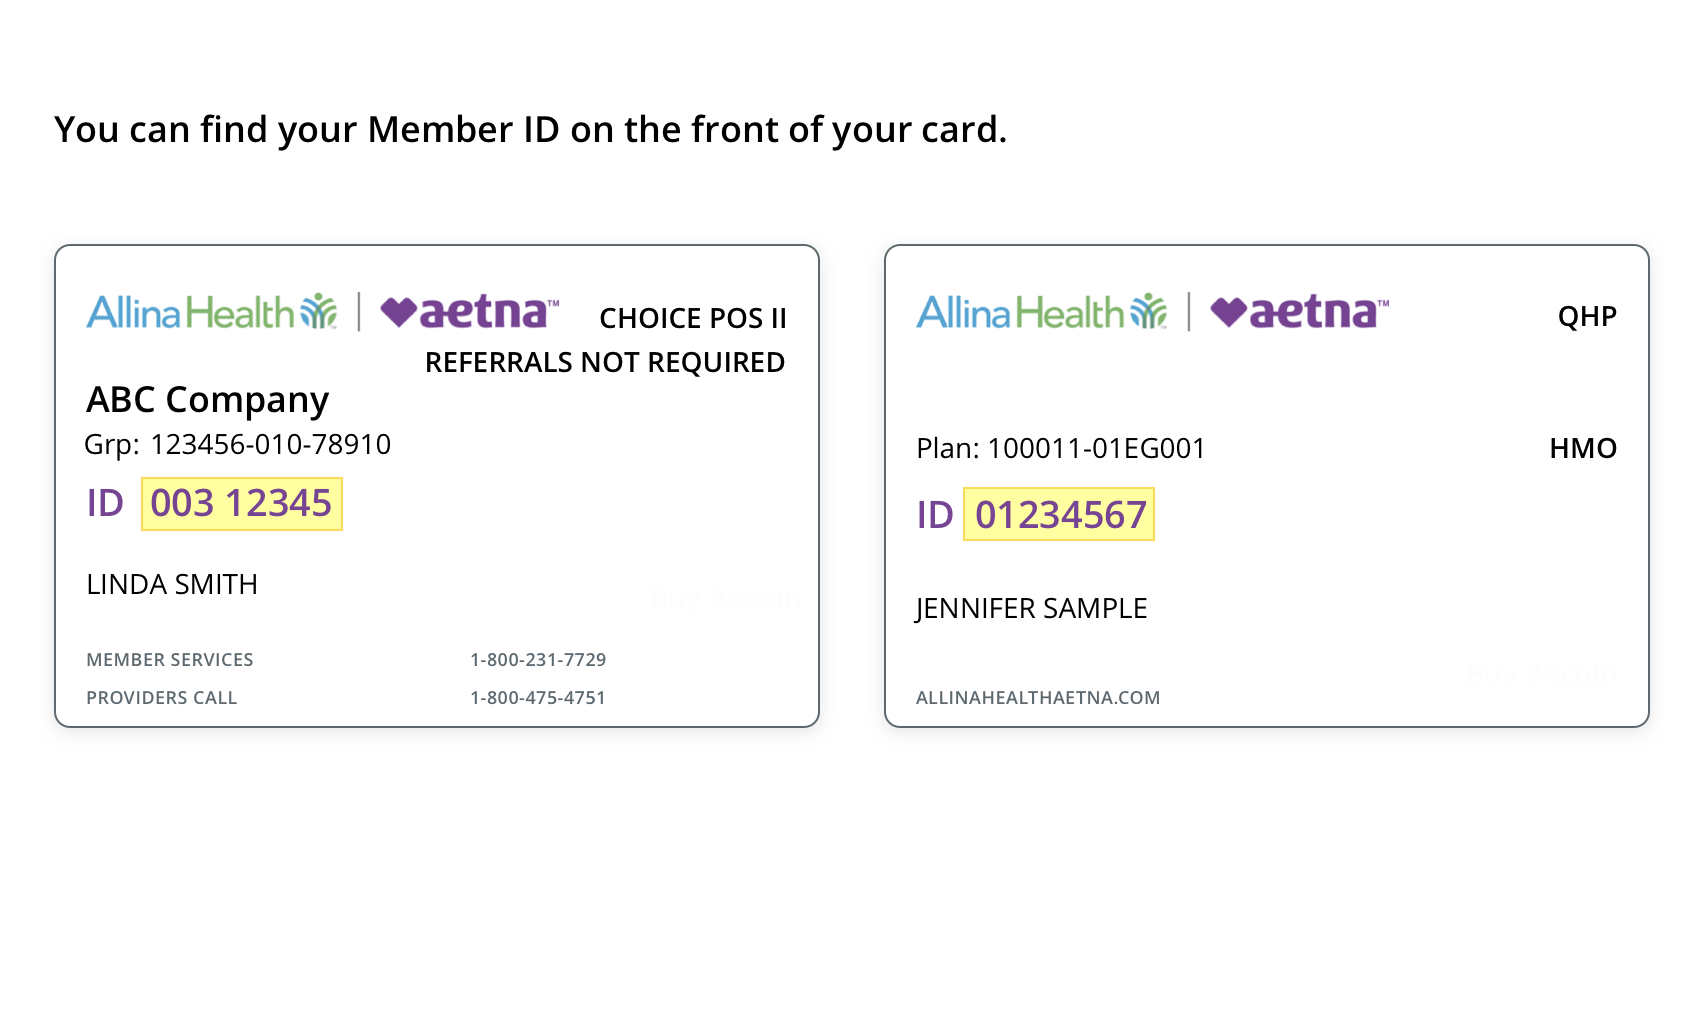Screen dimensions: 1706x1018
Task: Click the Aetna heart logo on left card
Action: point(469,312)
